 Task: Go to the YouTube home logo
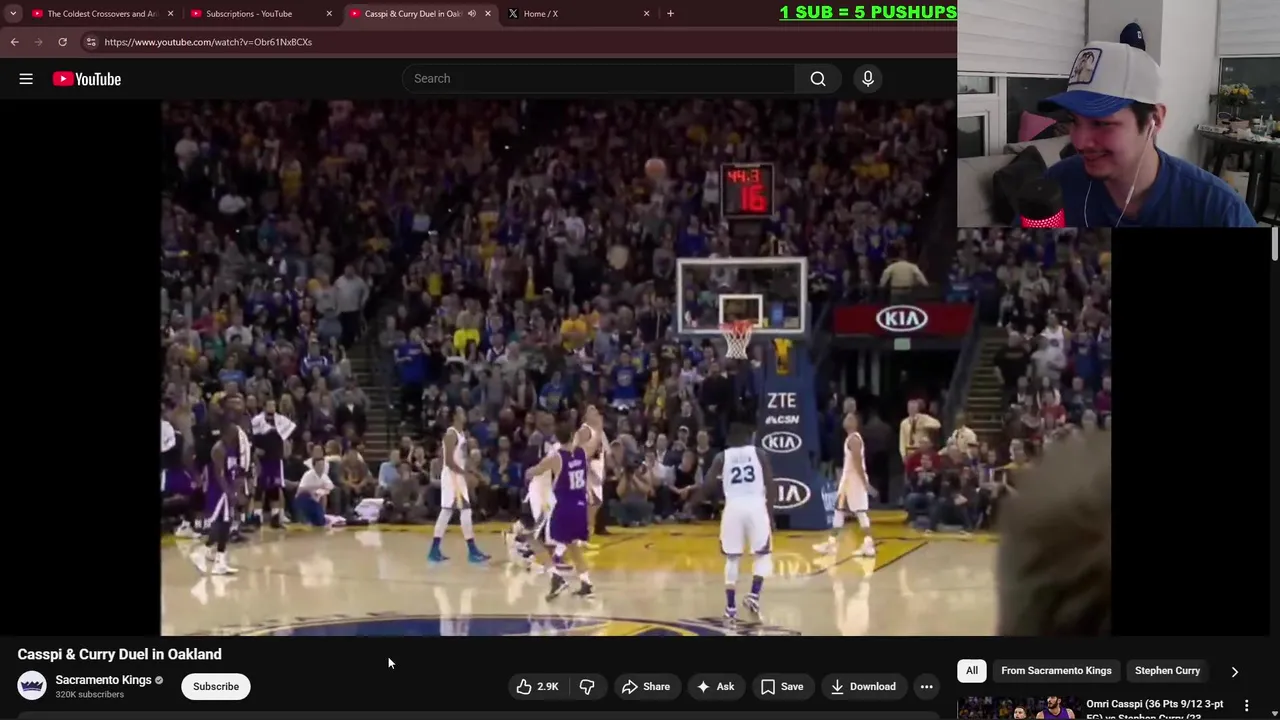[x=87, y=79]
